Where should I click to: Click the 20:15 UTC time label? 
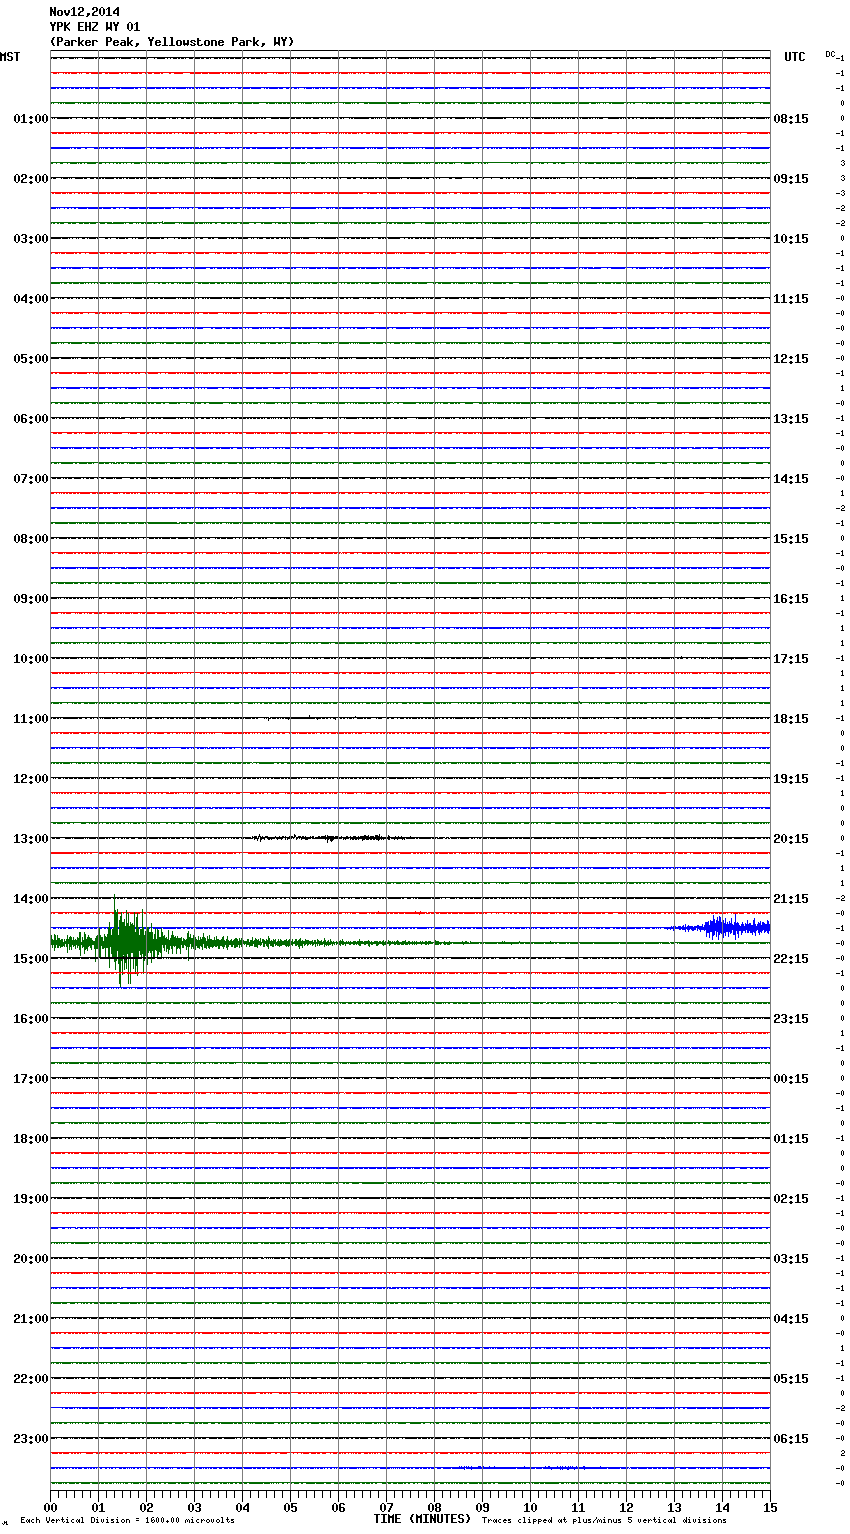click(791, 839)
